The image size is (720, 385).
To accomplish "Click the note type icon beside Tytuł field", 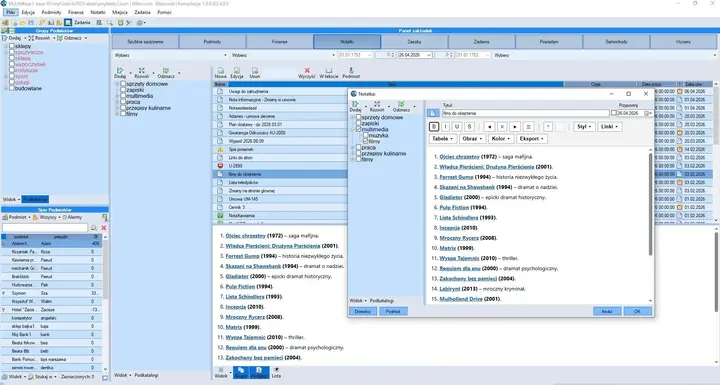I will click(x=433, y=113).
